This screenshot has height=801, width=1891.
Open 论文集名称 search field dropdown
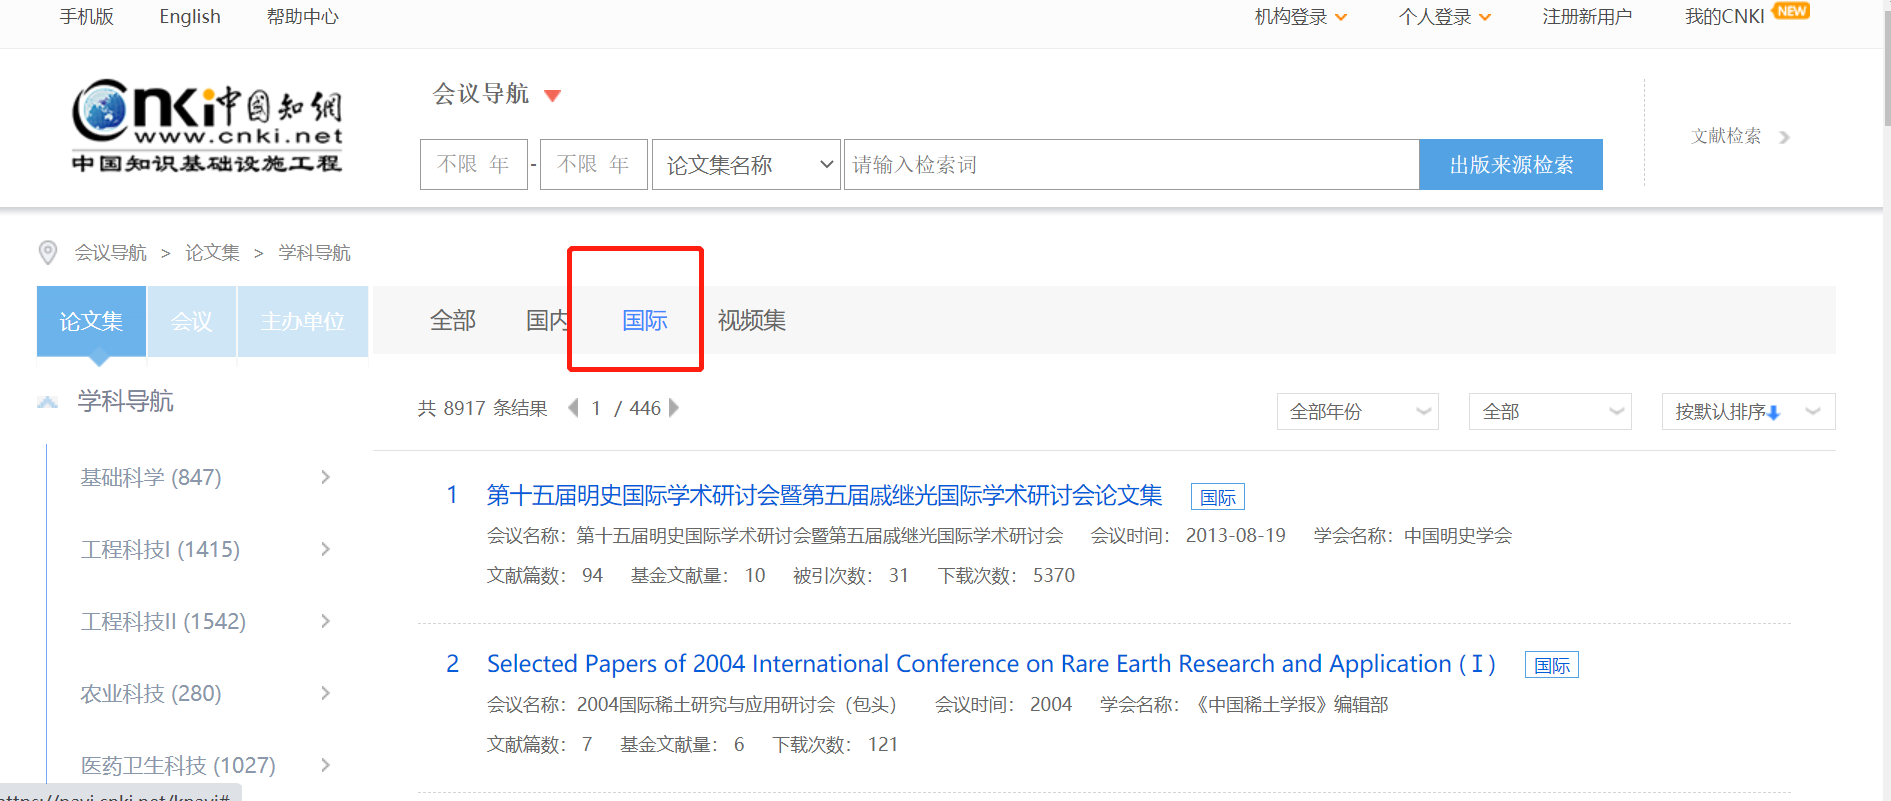746,165
